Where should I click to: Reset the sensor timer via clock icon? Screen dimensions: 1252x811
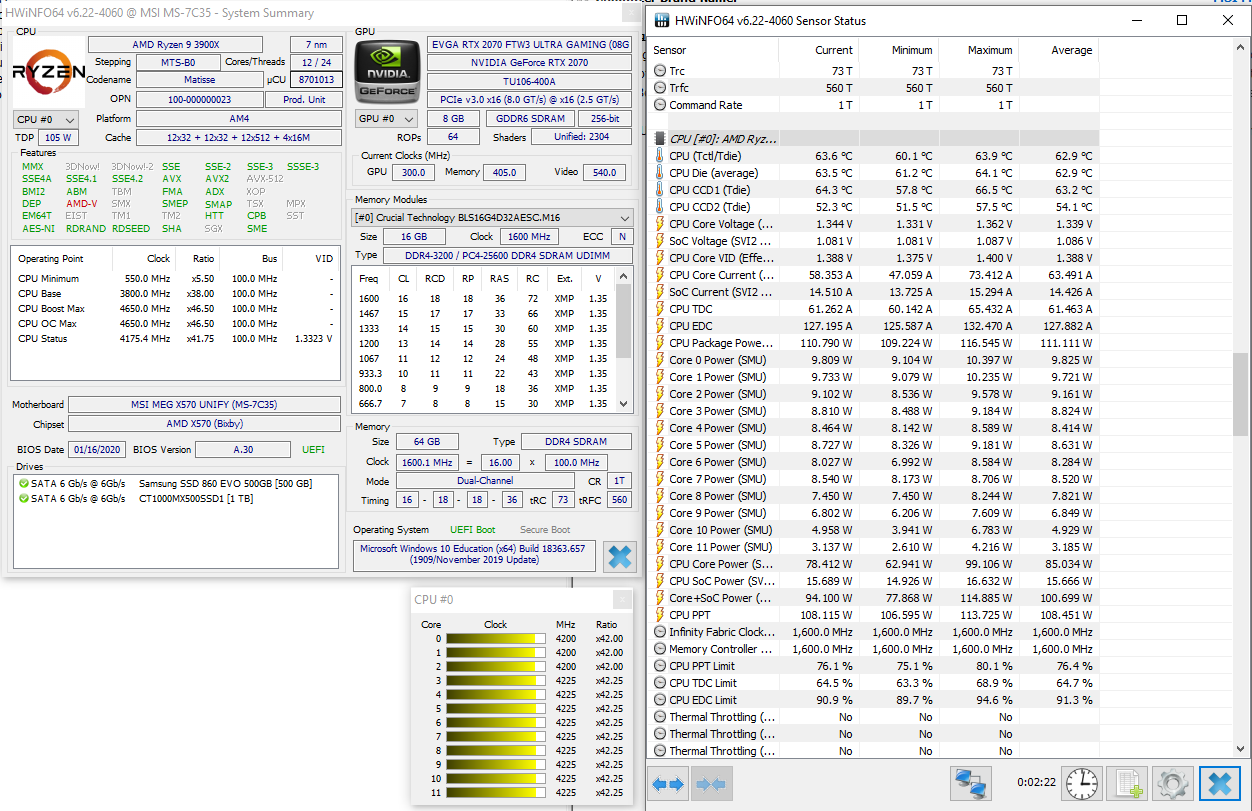[1082, 783]
